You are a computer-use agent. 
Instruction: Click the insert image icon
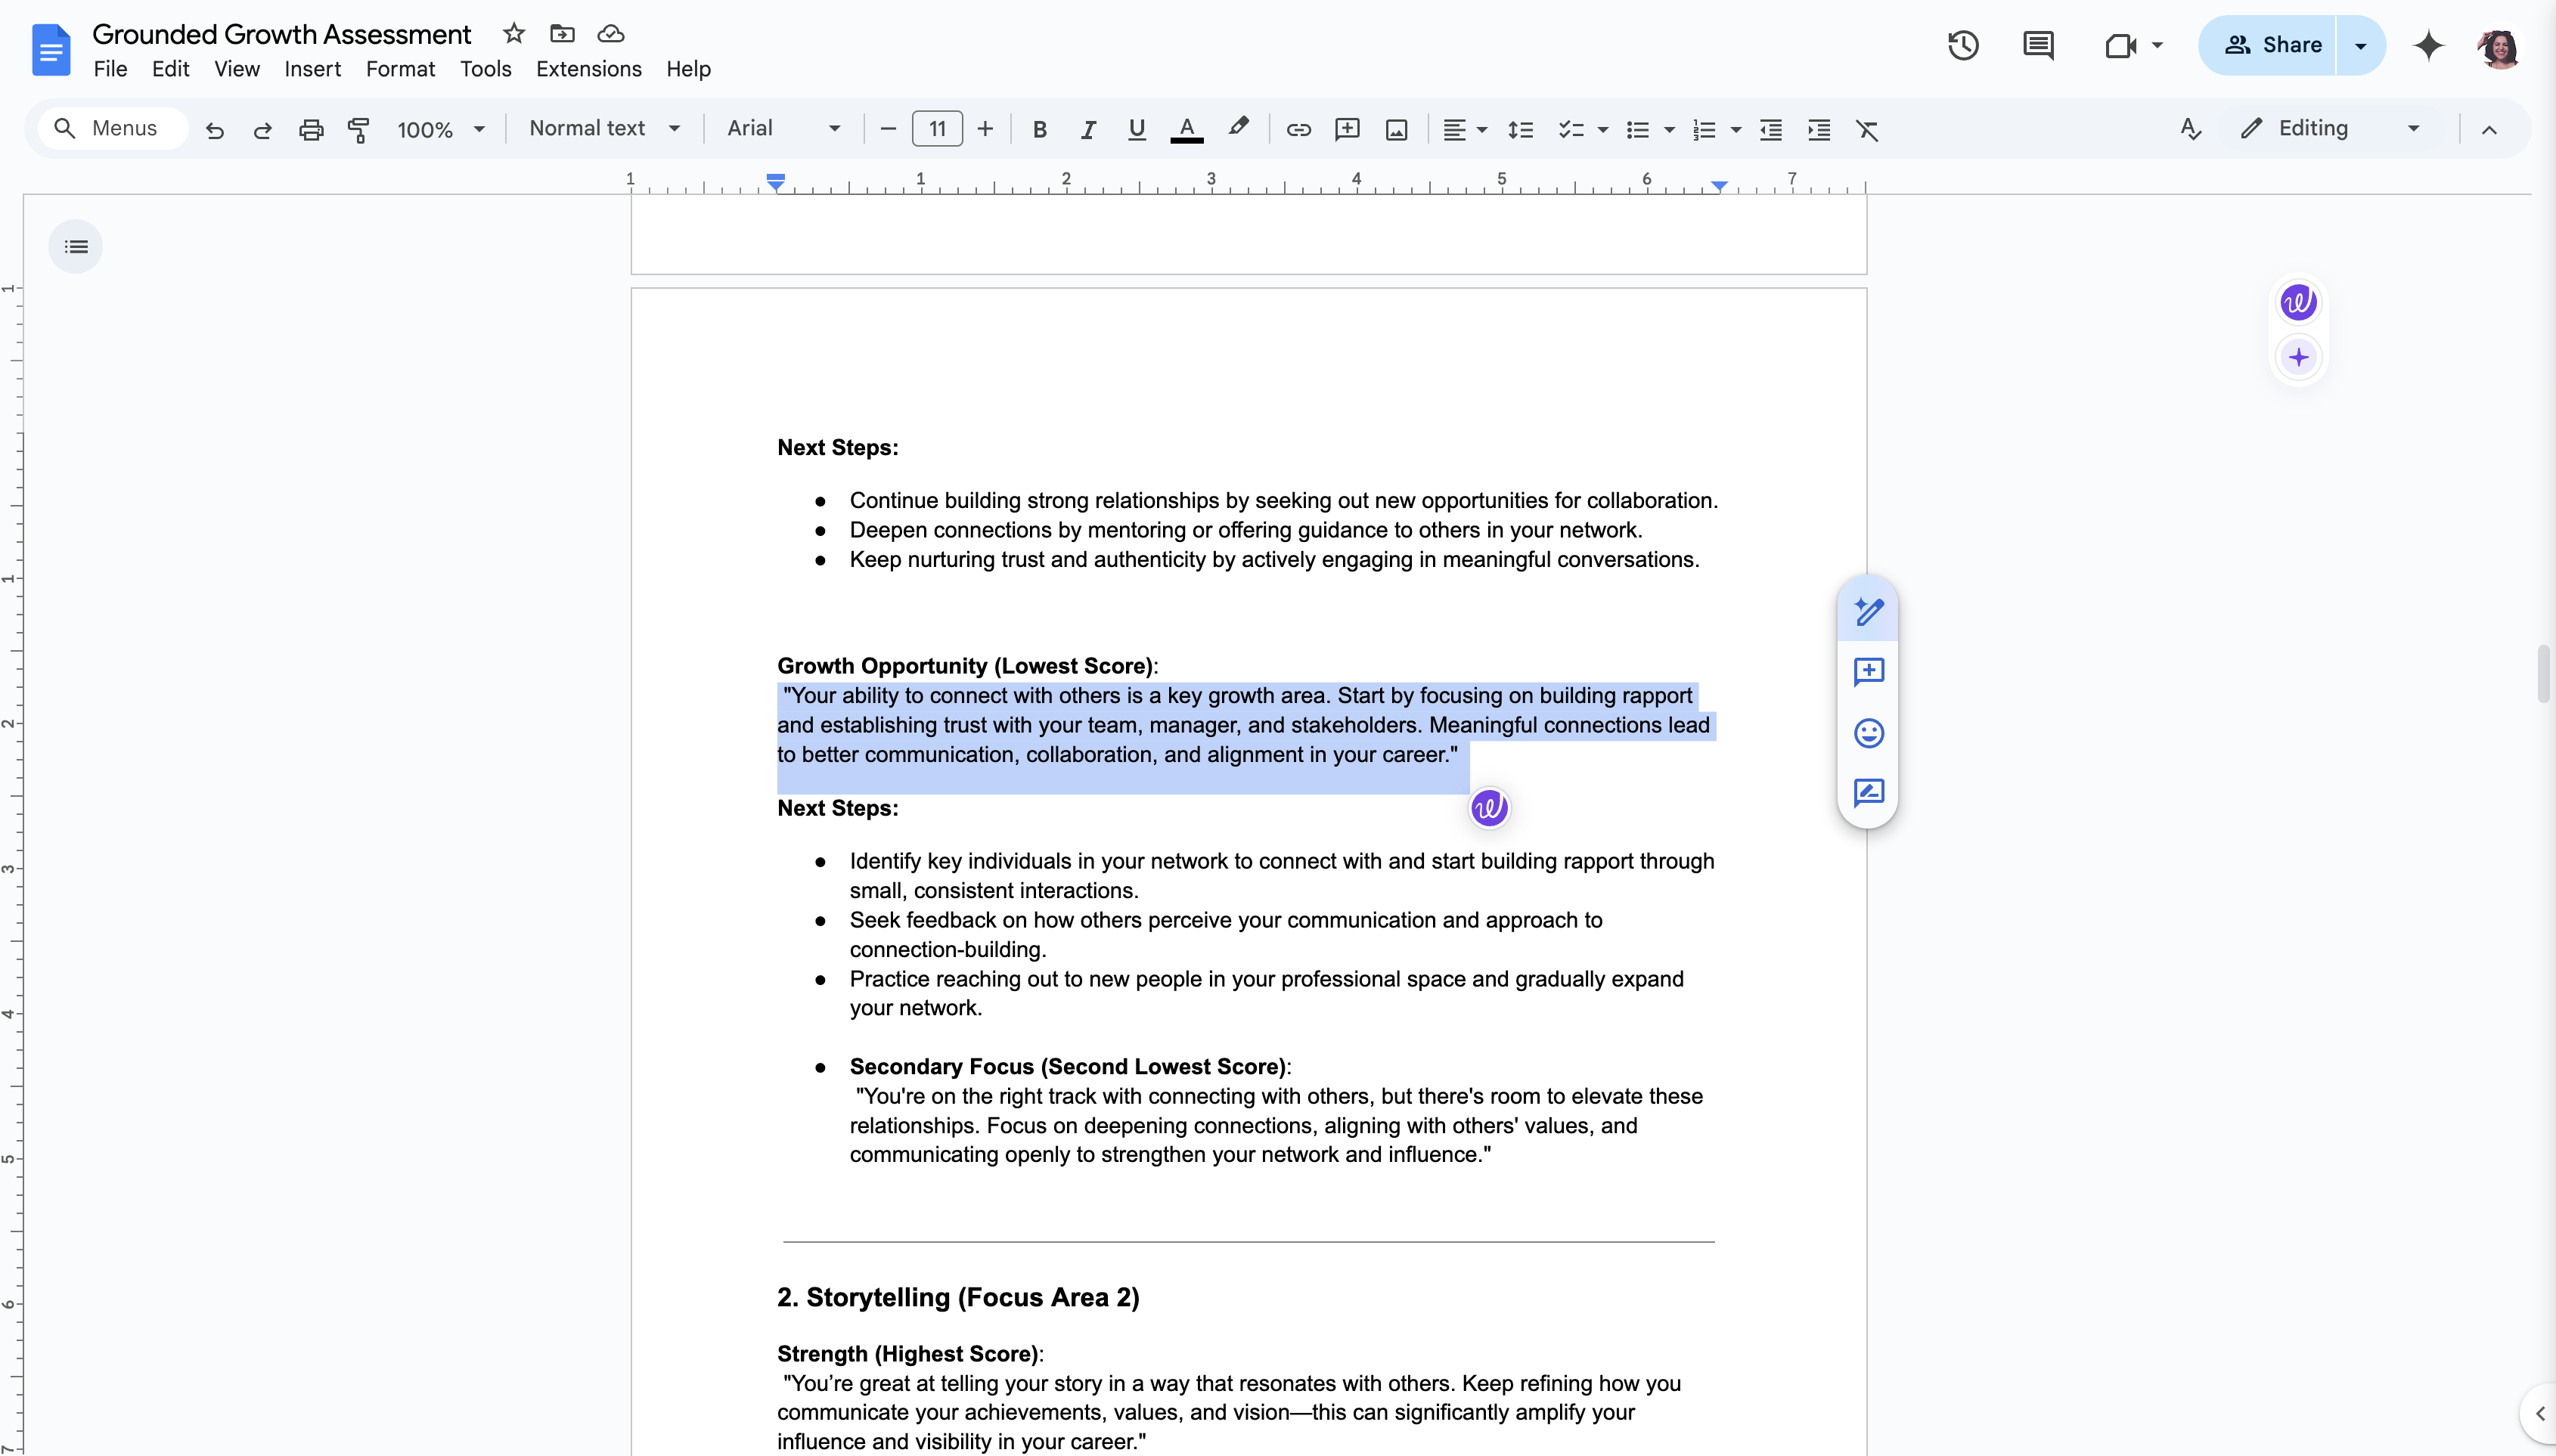click(1396, 129)
